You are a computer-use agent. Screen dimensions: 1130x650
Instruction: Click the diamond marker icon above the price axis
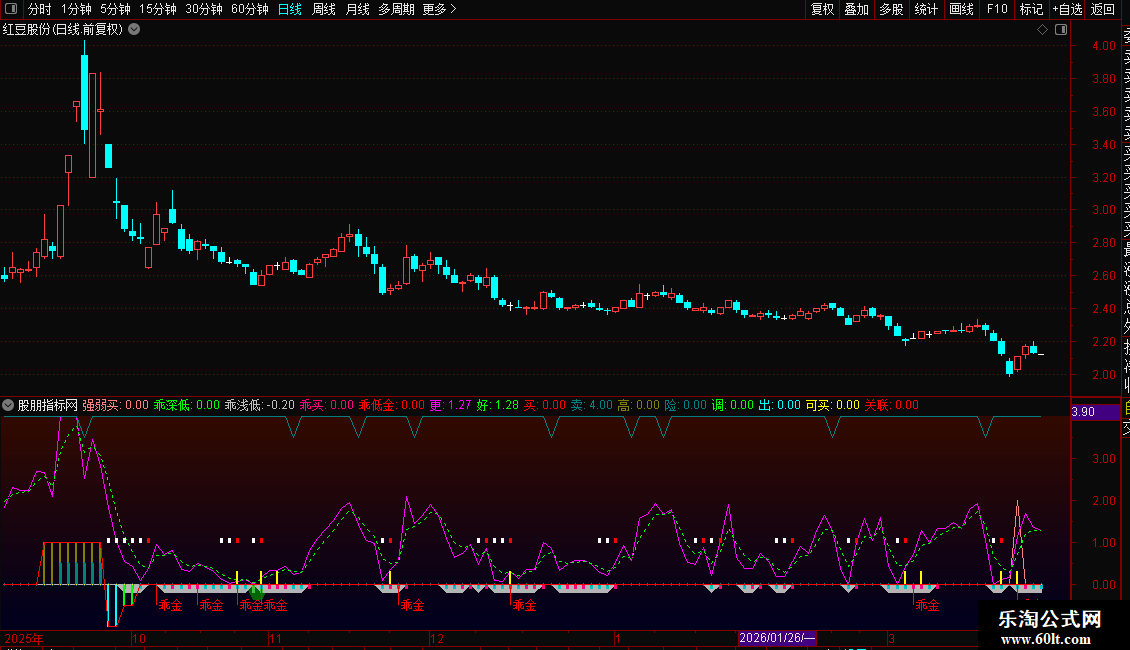1042,29
